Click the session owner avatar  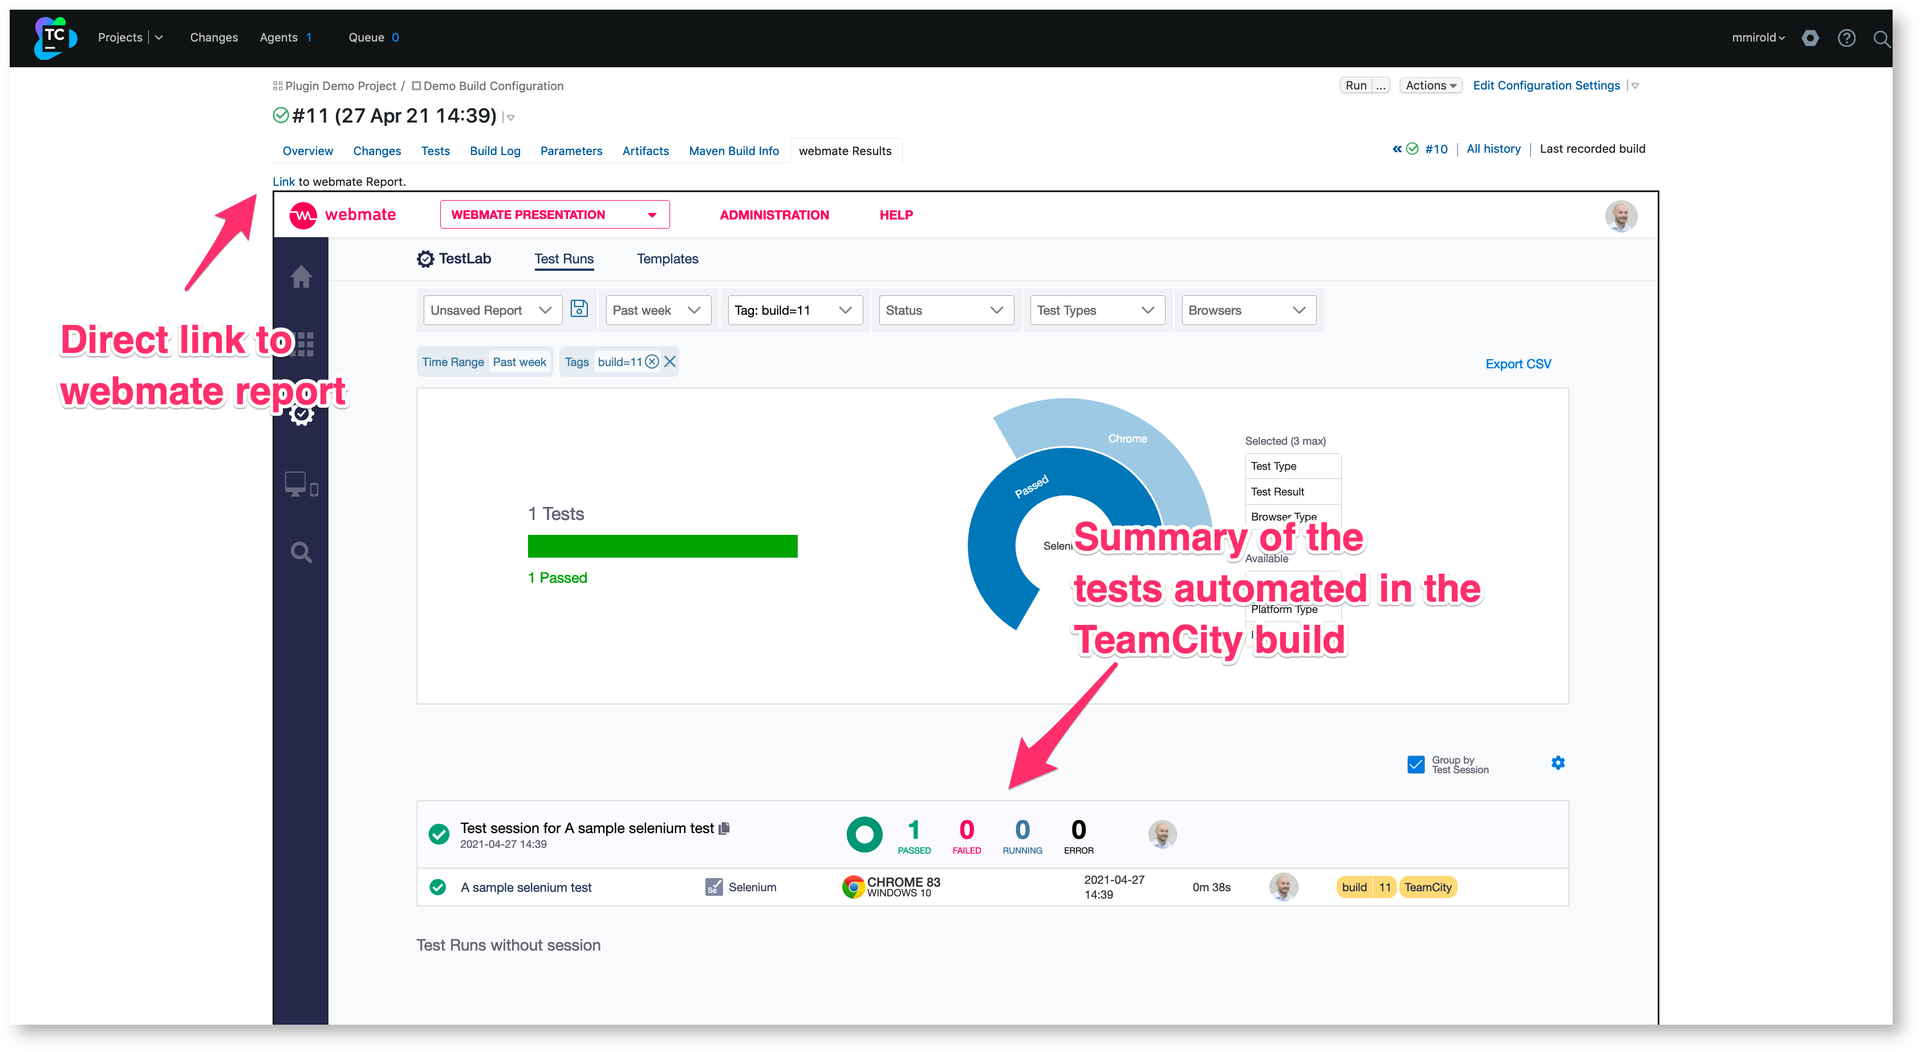point(1162,834)
